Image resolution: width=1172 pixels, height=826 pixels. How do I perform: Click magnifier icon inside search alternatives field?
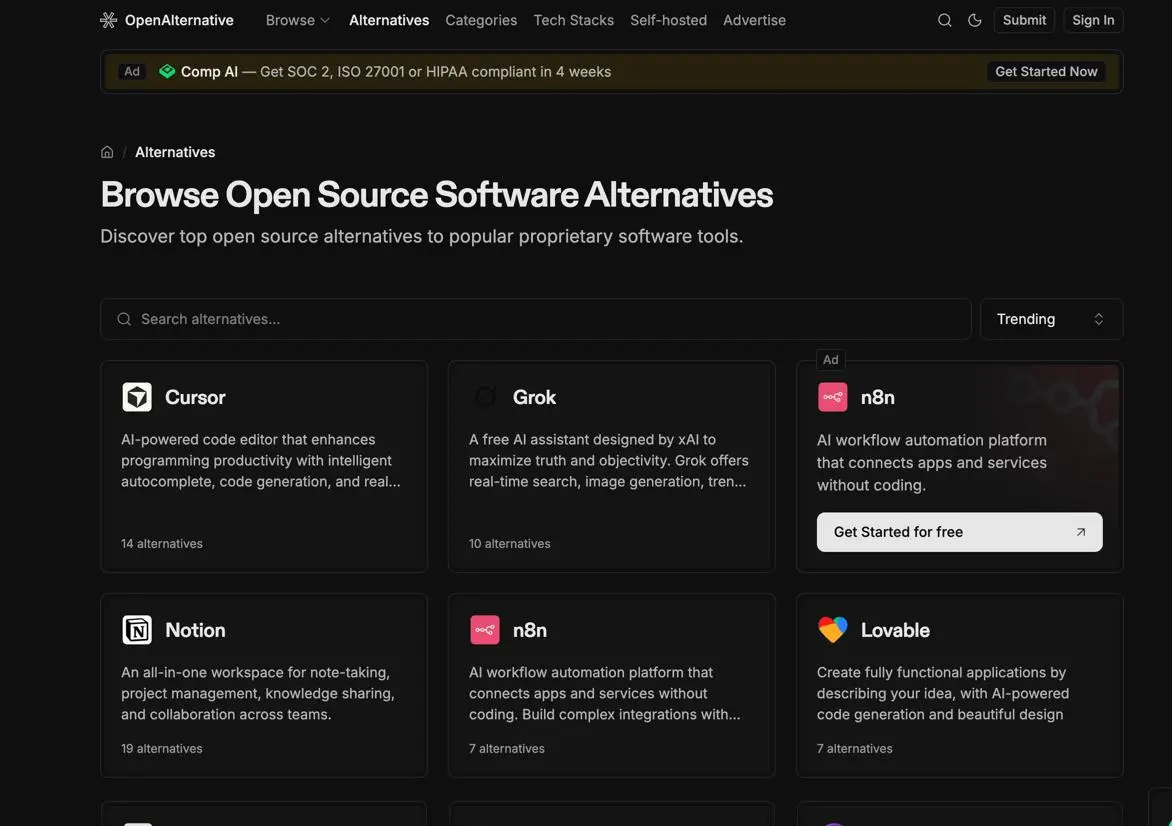click(124, 319)
